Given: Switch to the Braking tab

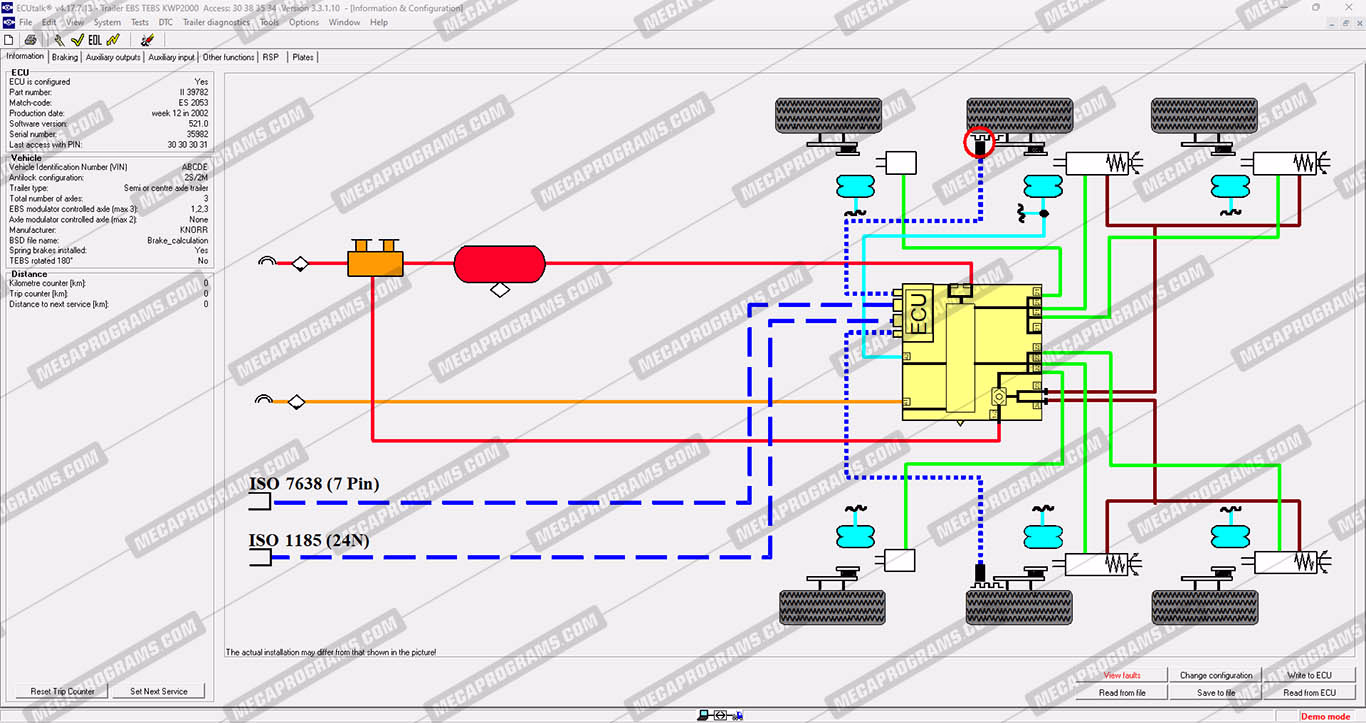Looking at the screenshot, I should coord(64,57).
